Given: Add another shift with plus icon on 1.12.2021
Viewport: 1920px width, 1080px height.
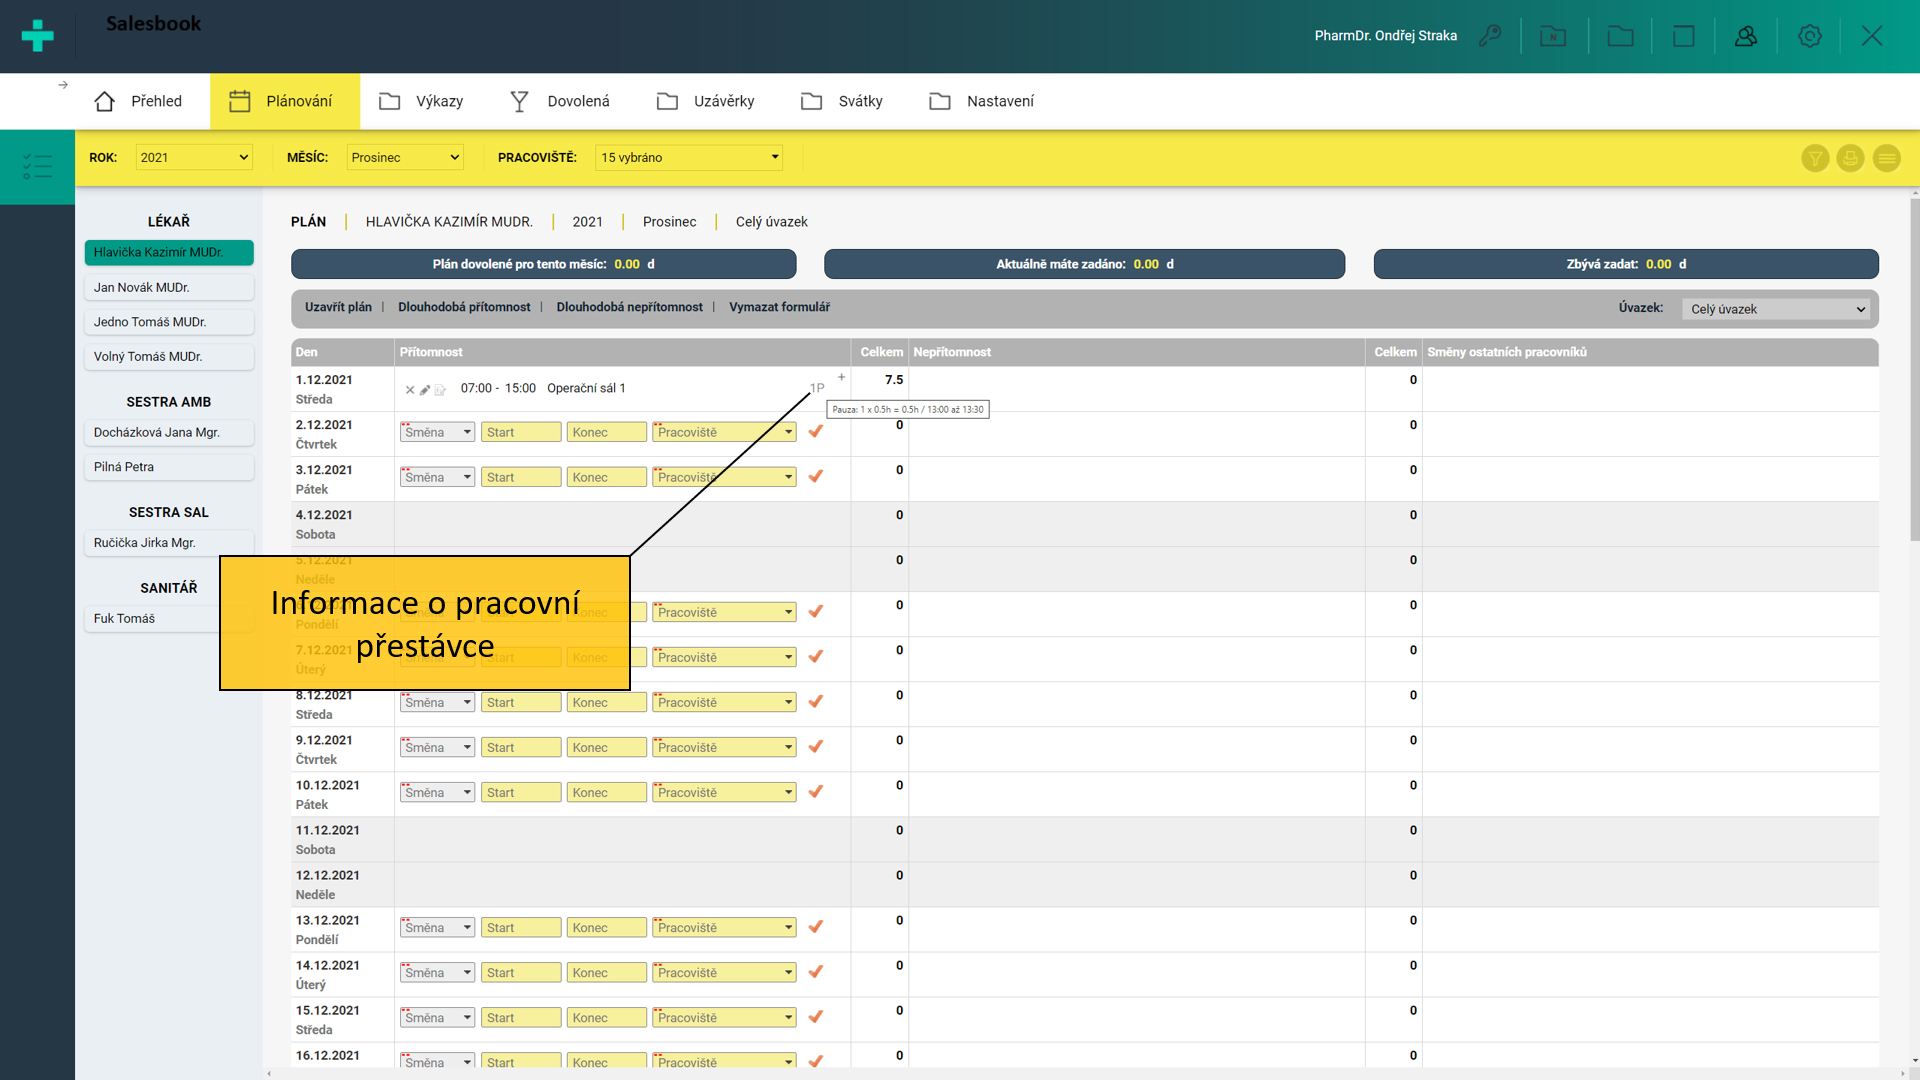Looking at the screenshot, I should click(841, 377).
